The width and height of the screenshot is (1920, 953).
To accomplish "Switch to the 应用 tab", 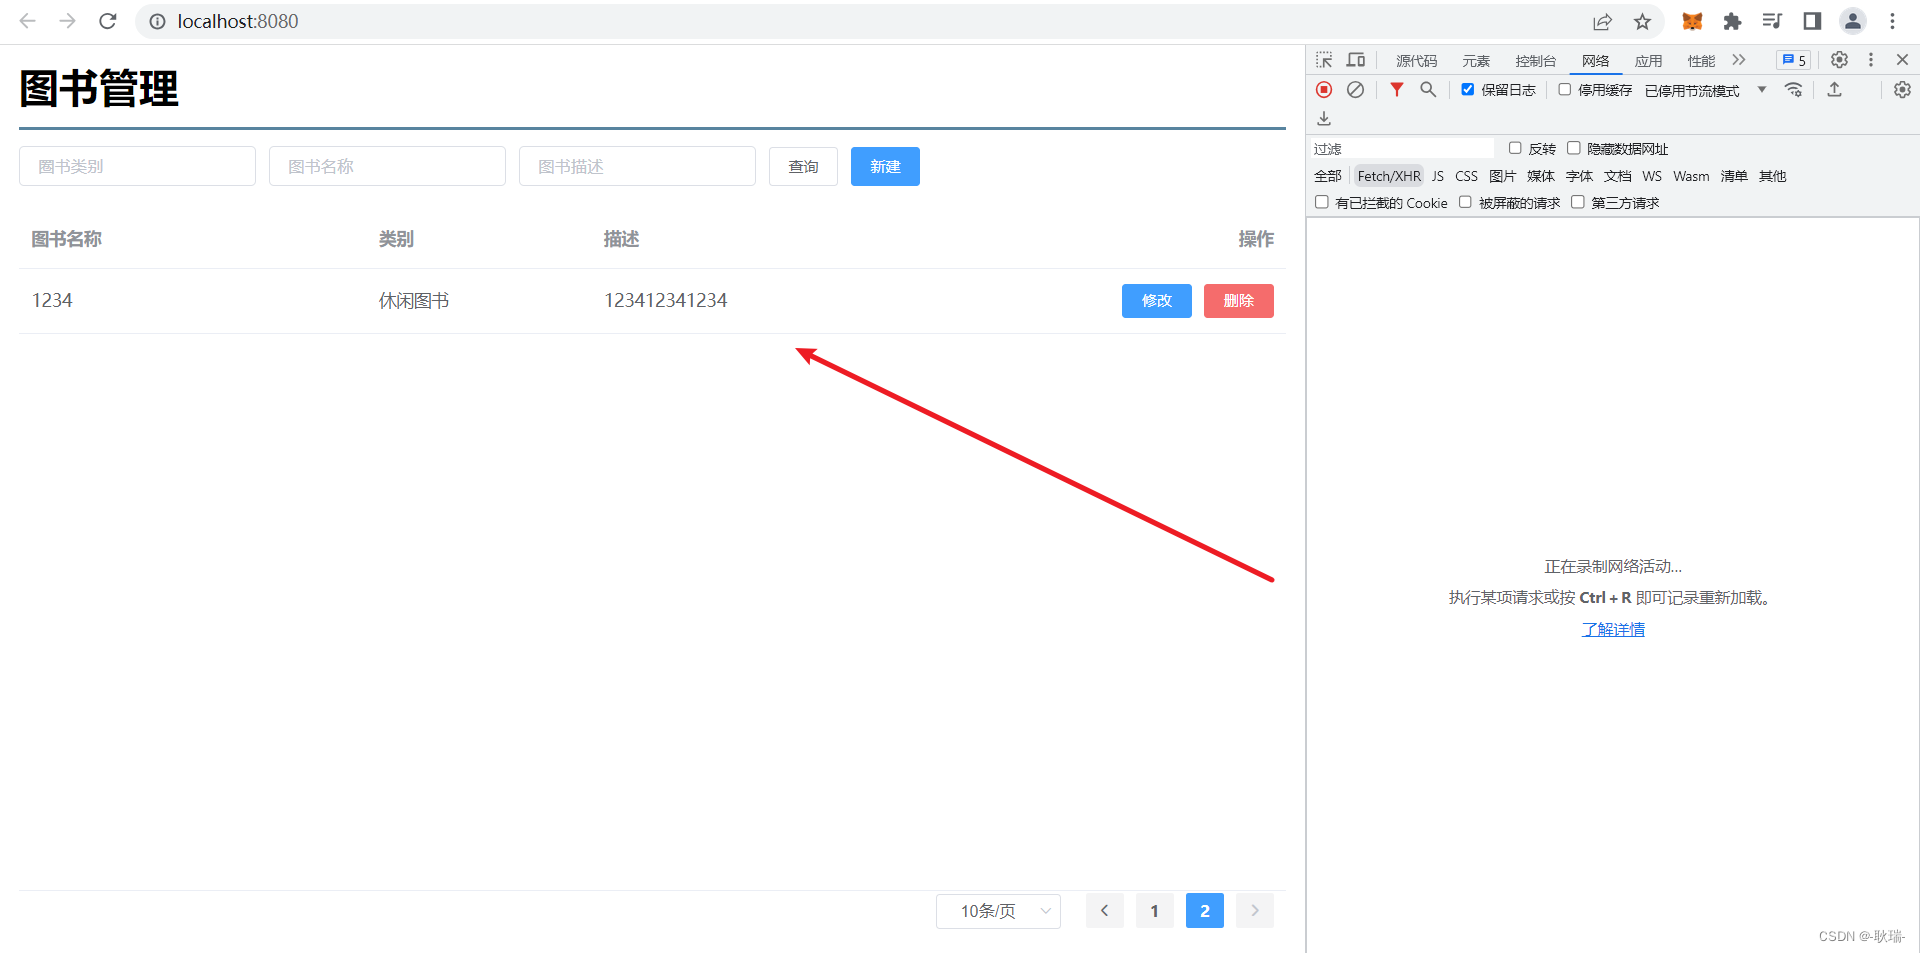I will (x=1648, y=61).
